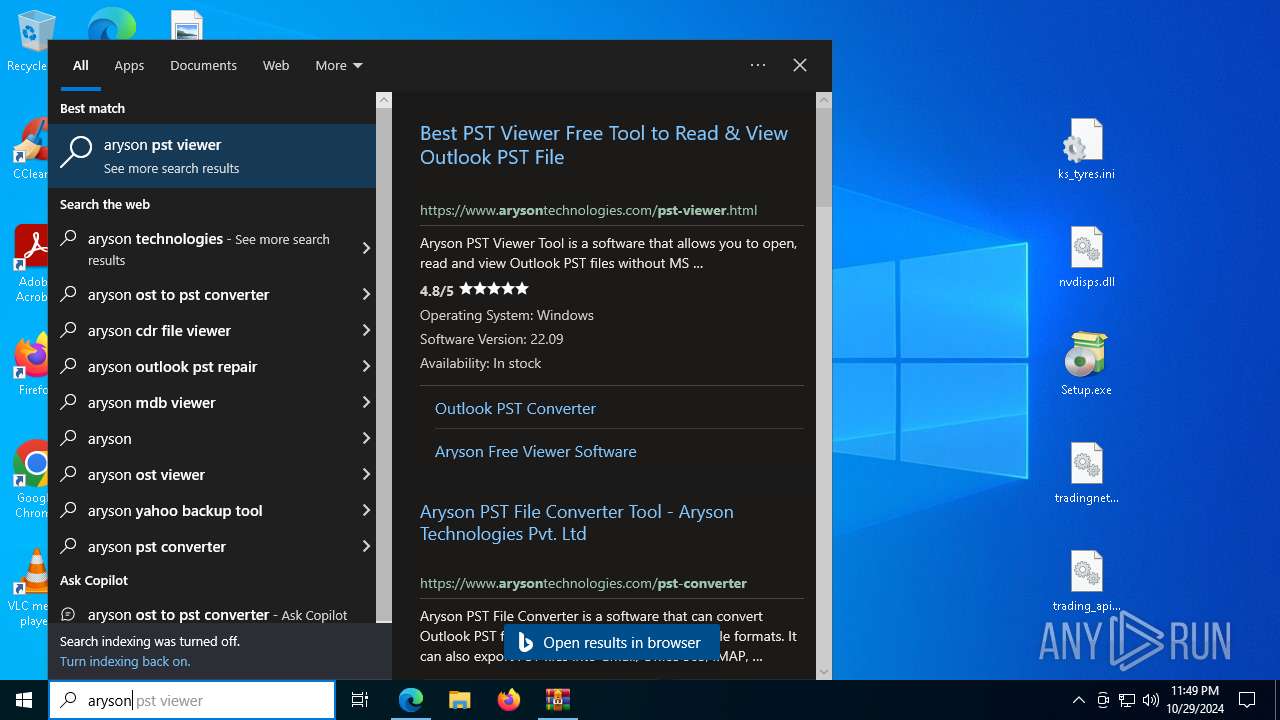
Task: Launch Firefox from the taskbar
Action: [508, 700]
